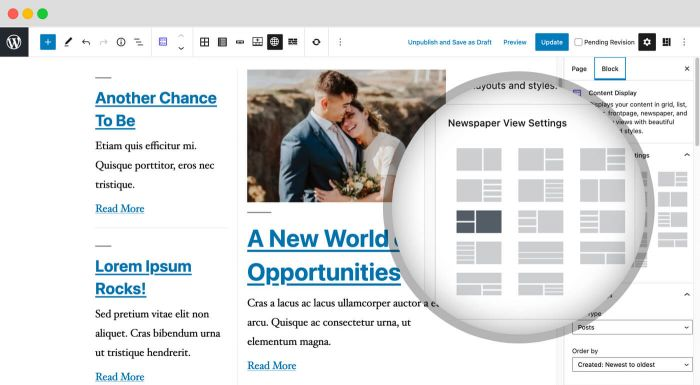
Task: Move block down with the arrow
Action: pos(181,48)
